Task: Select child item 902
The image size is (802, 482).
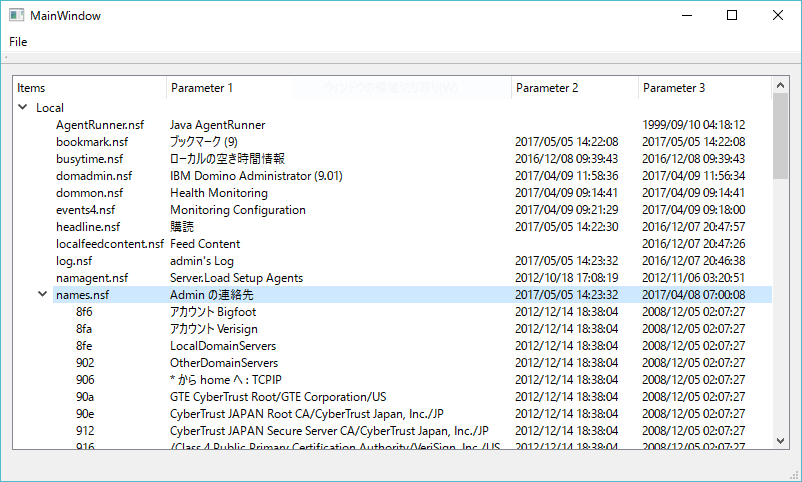Action: click(85, 363)
